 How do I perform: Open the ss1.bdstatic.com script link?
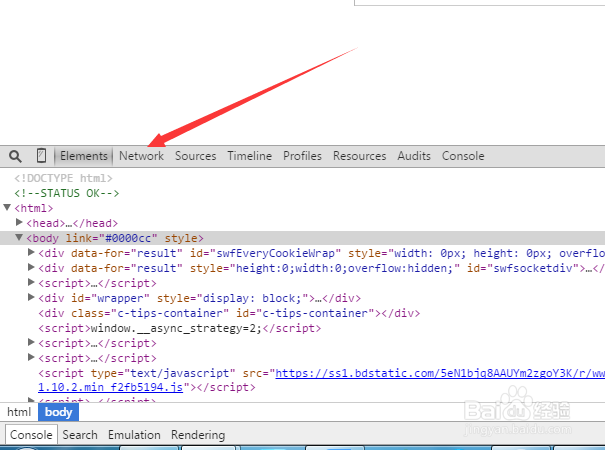[x=440, y=373]
